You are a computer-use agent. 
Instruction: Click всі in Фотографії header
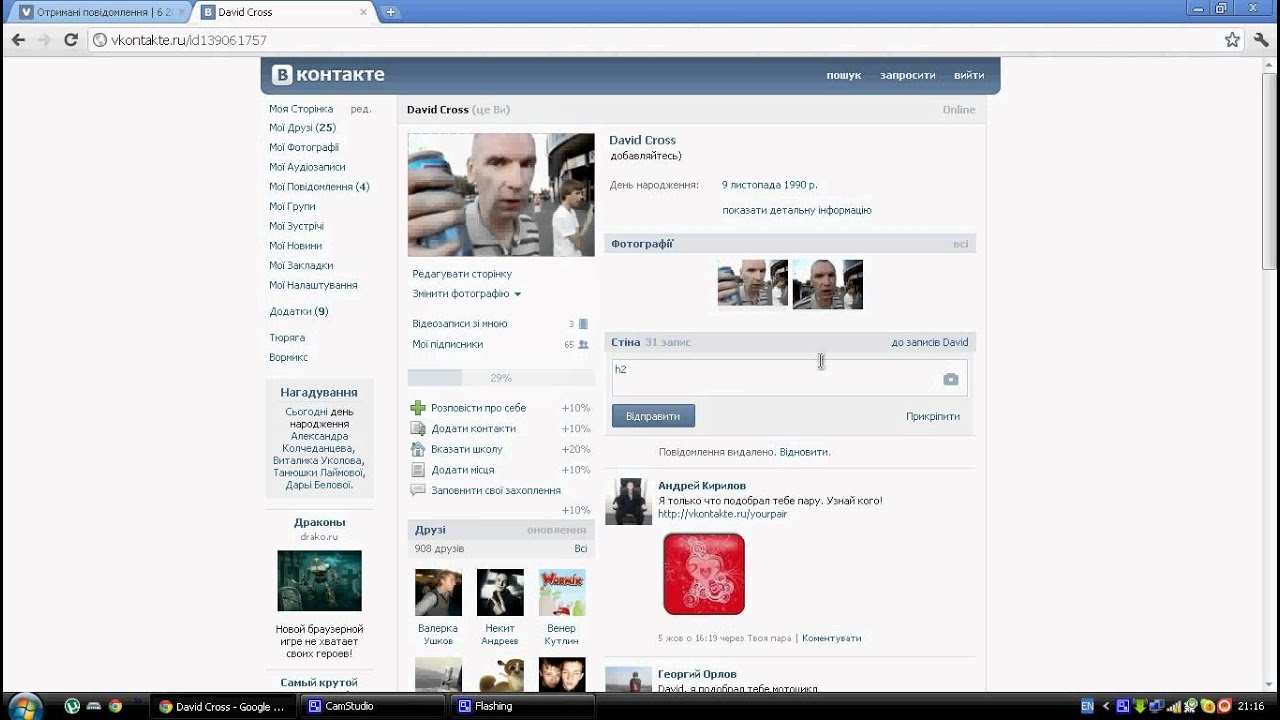click(x=960, y=244)
